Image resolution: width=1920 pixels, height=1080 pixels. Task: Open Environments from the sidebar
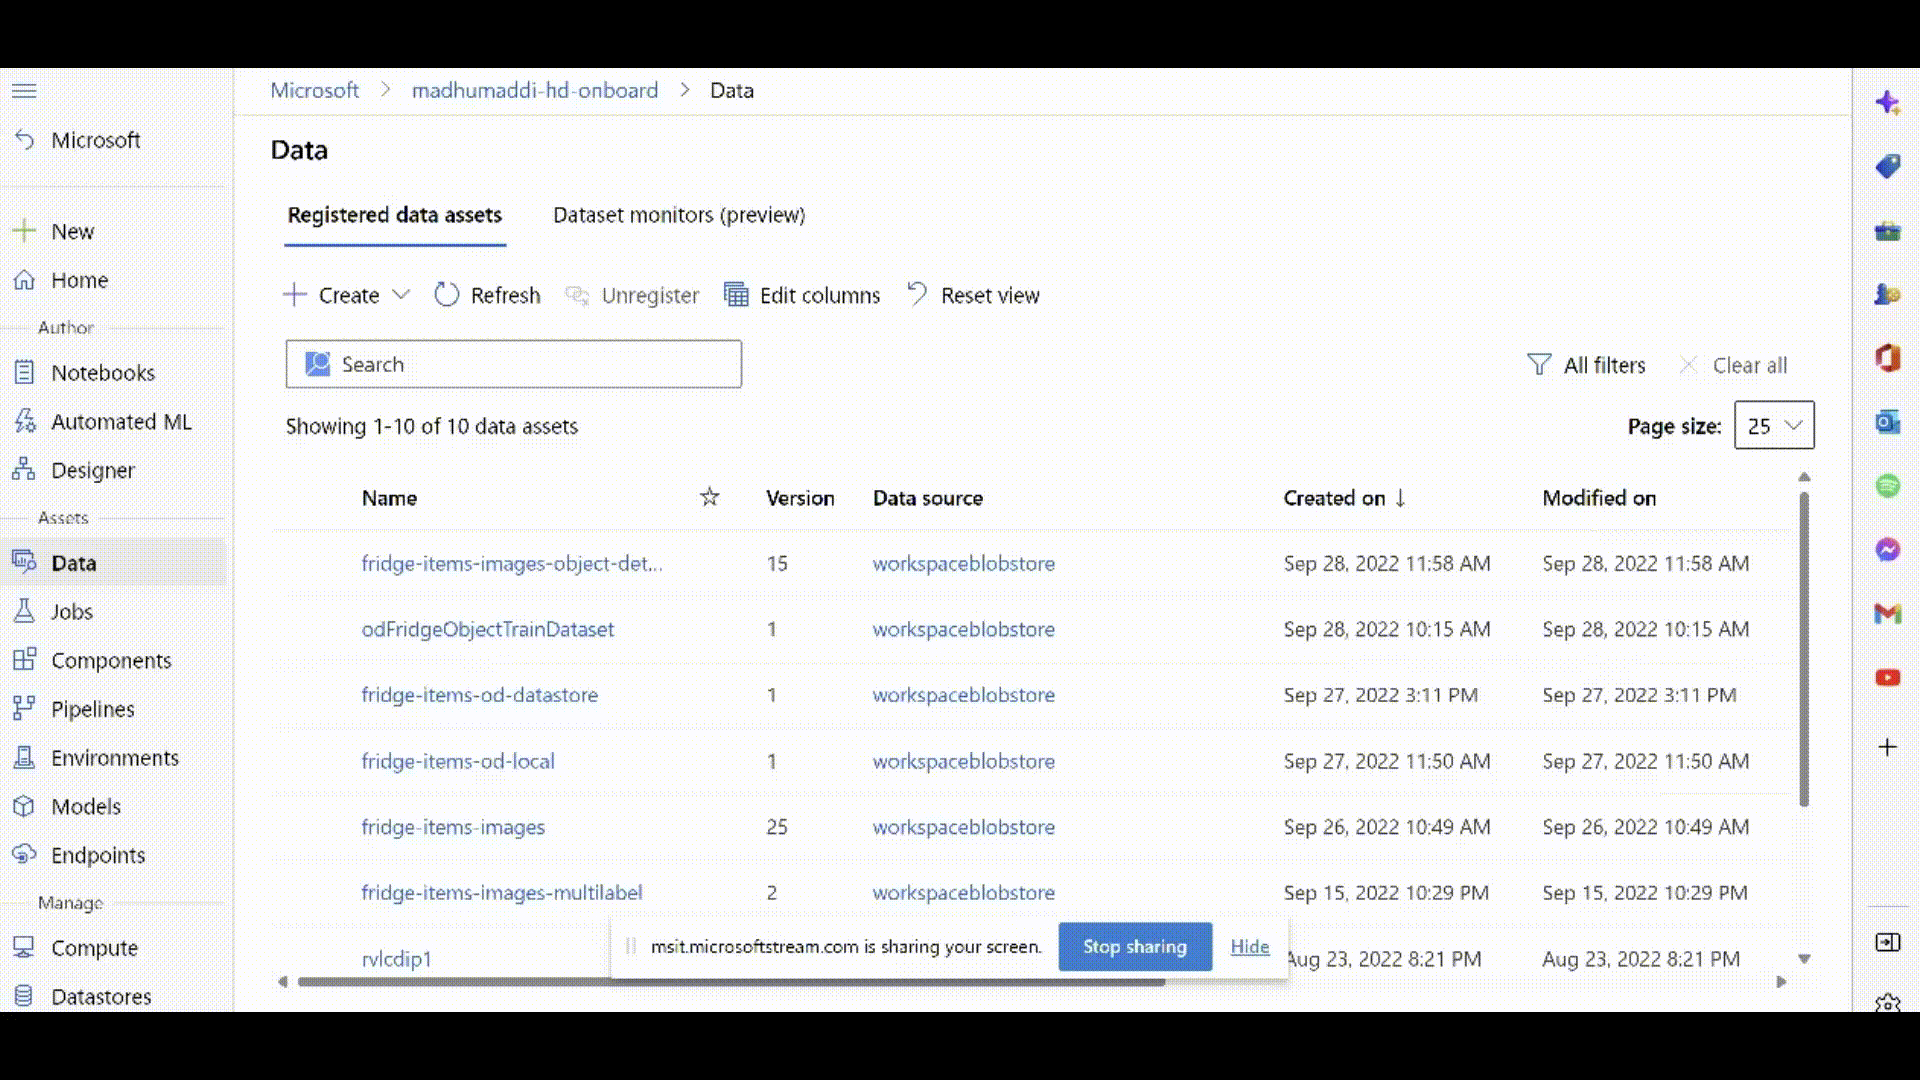pyautogui.click(x=115, y=757)
